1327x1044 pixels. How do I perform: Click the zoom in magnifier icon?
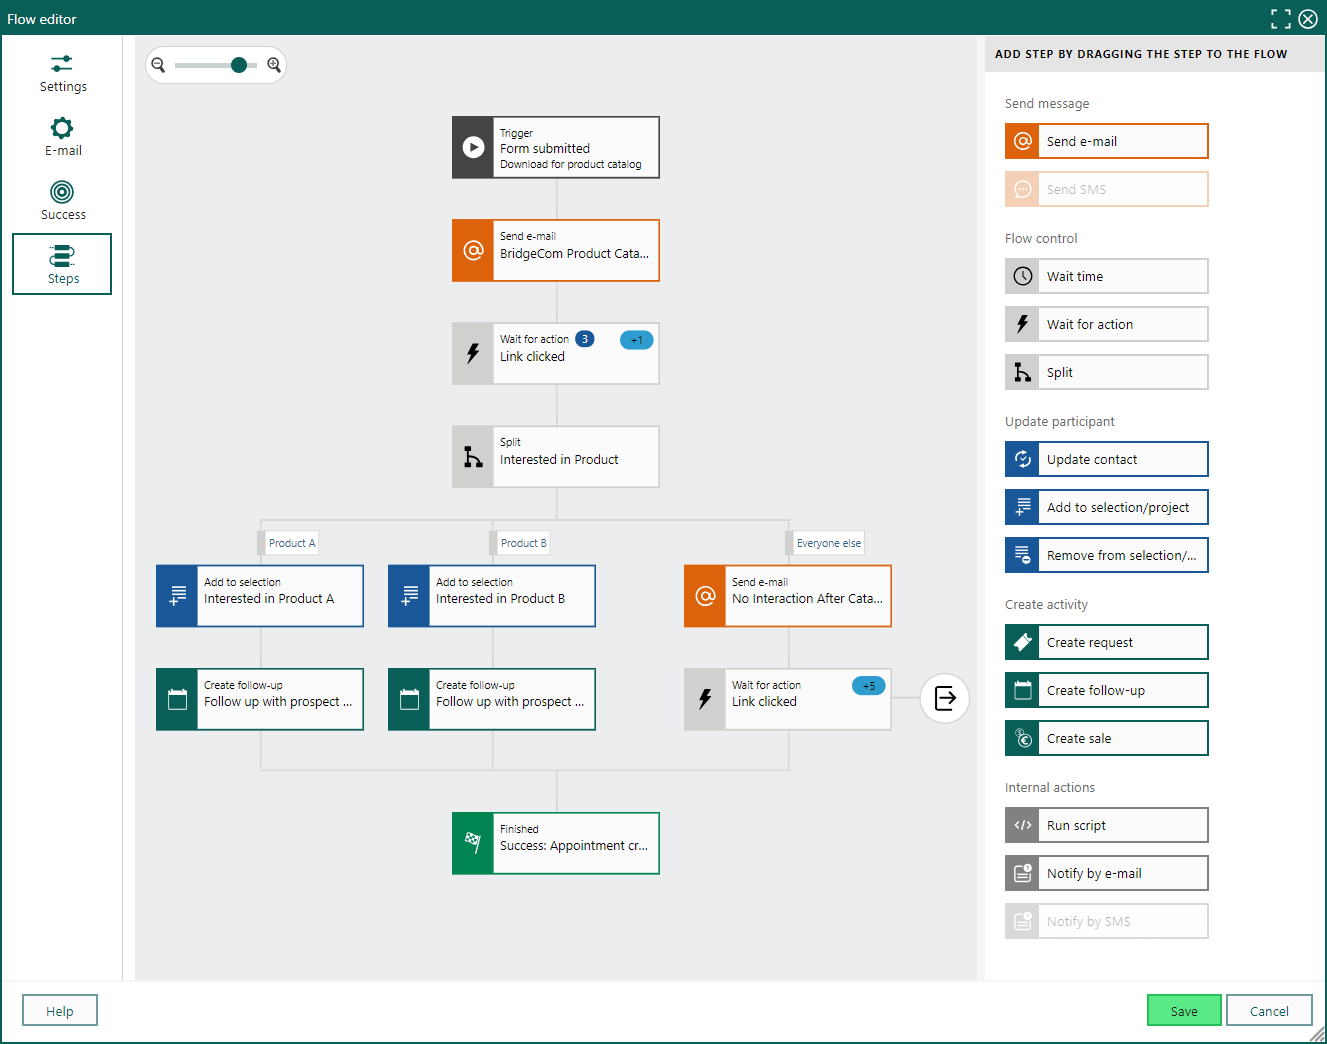[274, 65]
